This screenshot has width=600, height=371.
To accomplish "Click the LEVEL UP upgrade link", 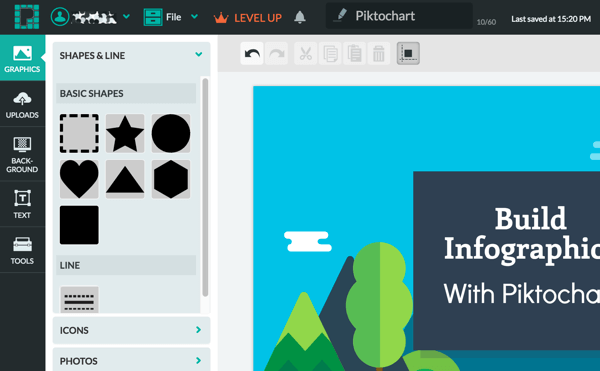I will (248, 18).
